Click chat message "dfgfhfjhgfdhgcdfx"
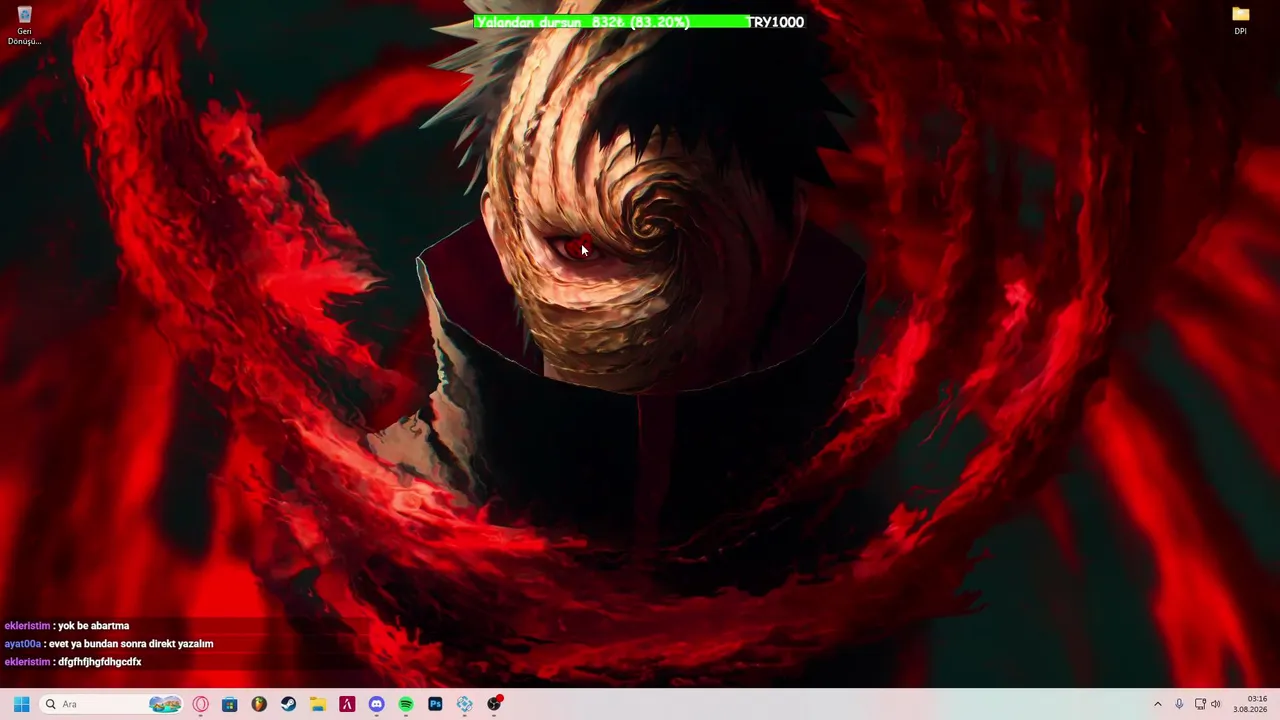The width and height of the screenshot is (1280, 720). pyautogui.click(x=100, y=662)
